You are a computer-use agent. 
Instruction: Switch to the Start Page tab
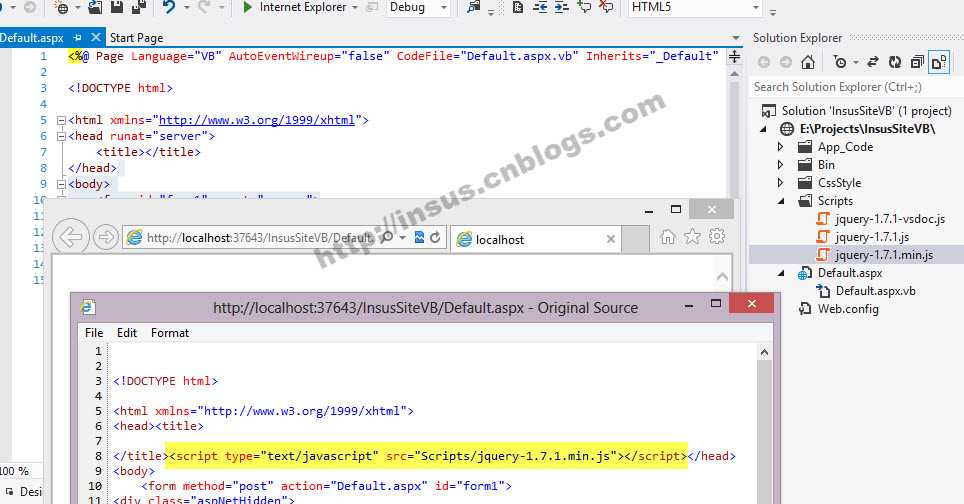(x=136, y=37)
